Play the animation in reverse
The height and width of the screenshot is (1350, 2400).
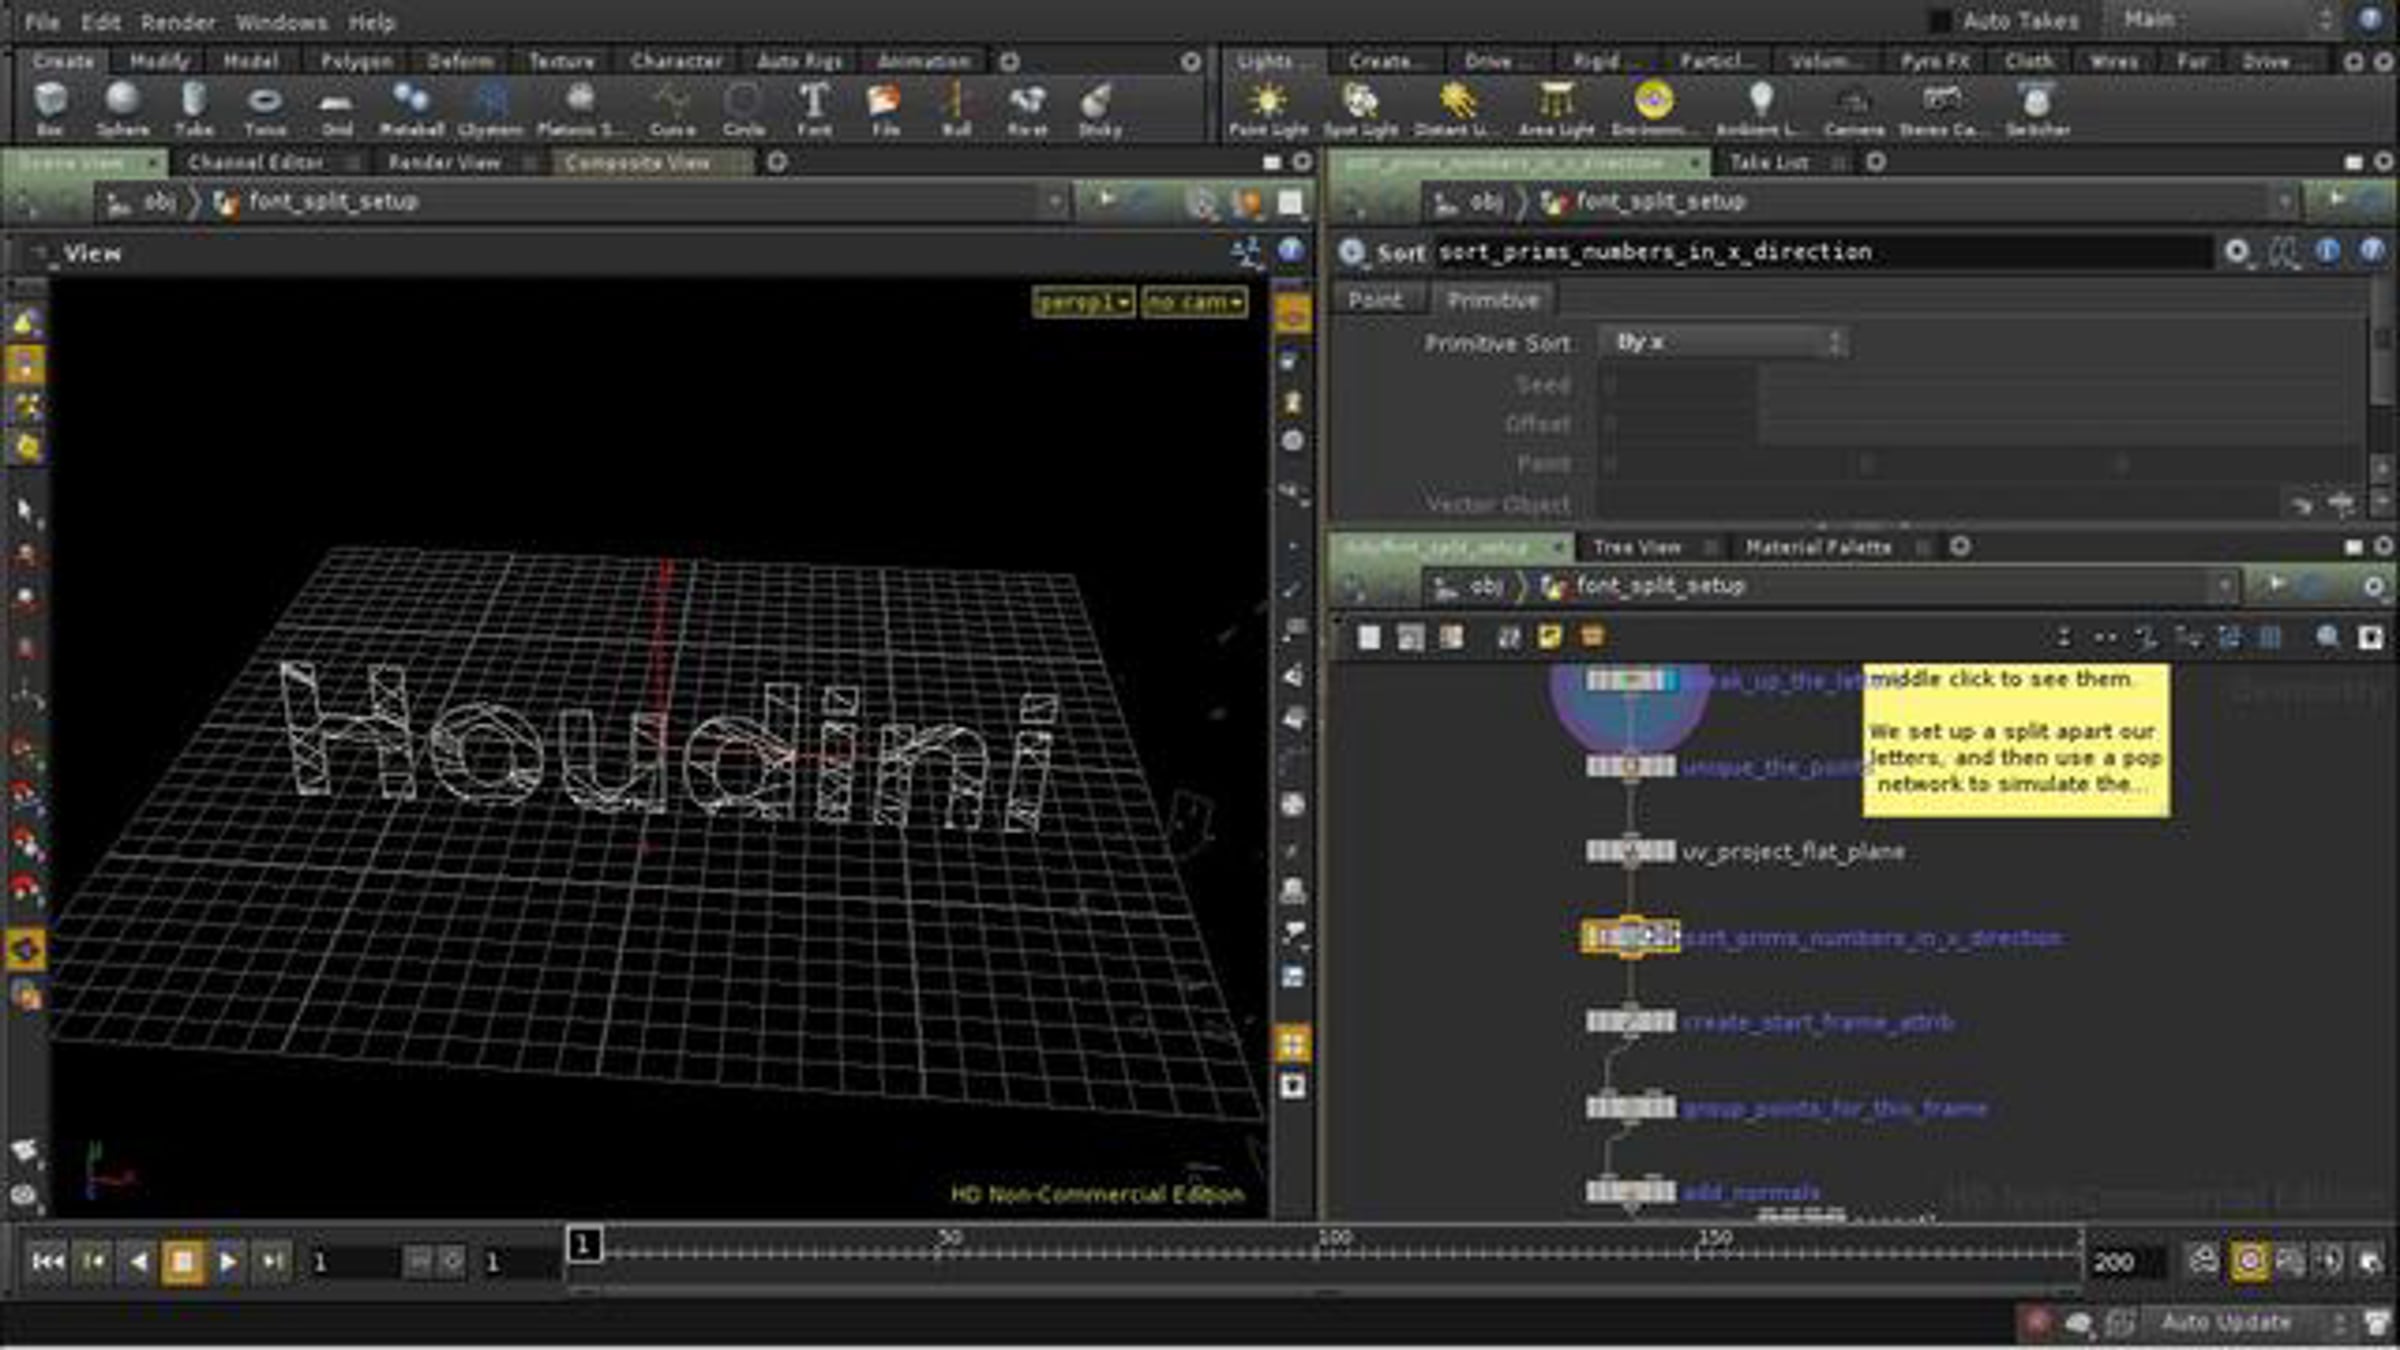point(138,1261)
